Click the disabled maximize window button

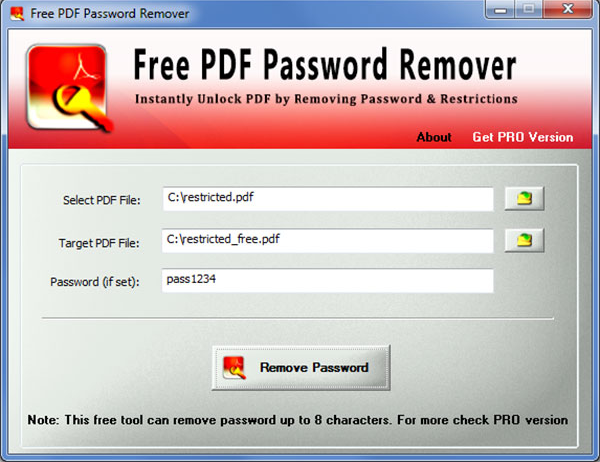pos(528,9)
